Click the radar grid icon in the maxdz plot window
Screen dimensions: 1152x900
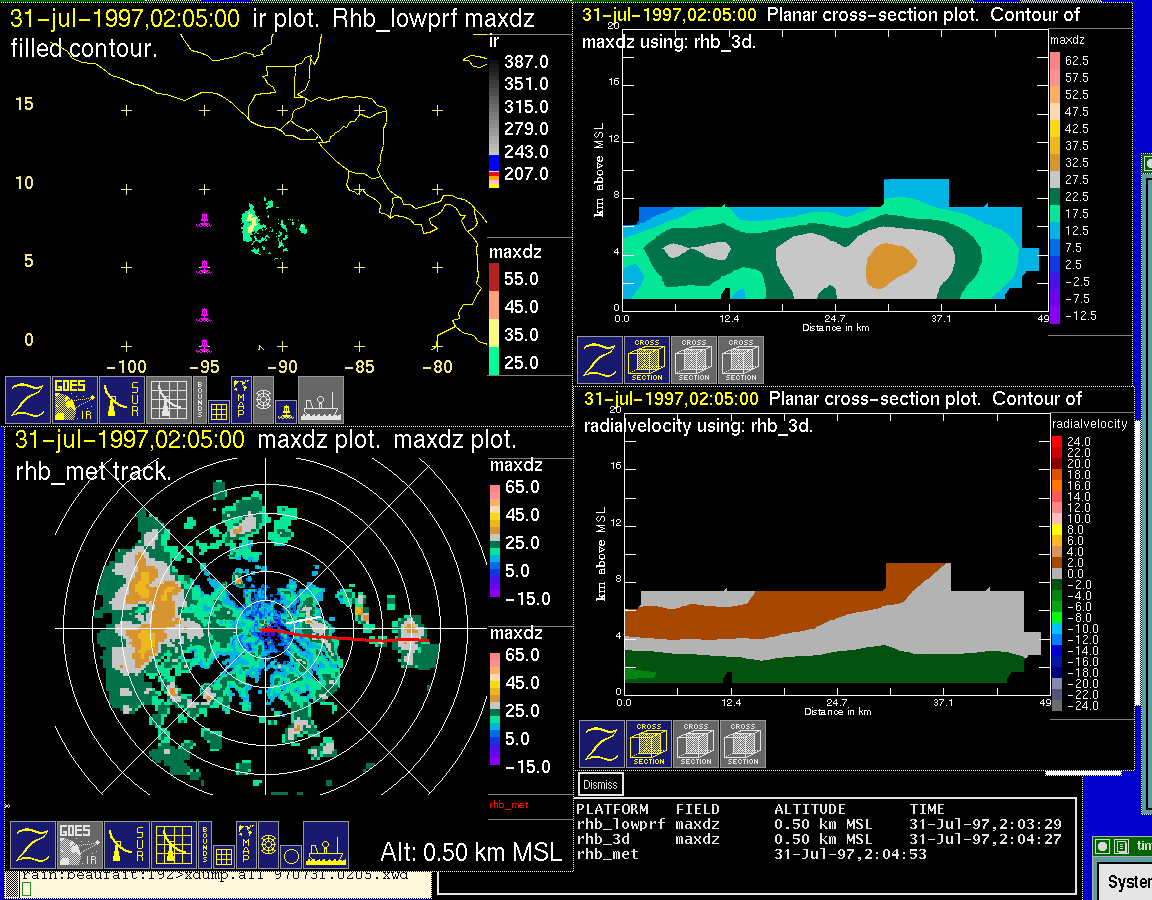point(174,845)
